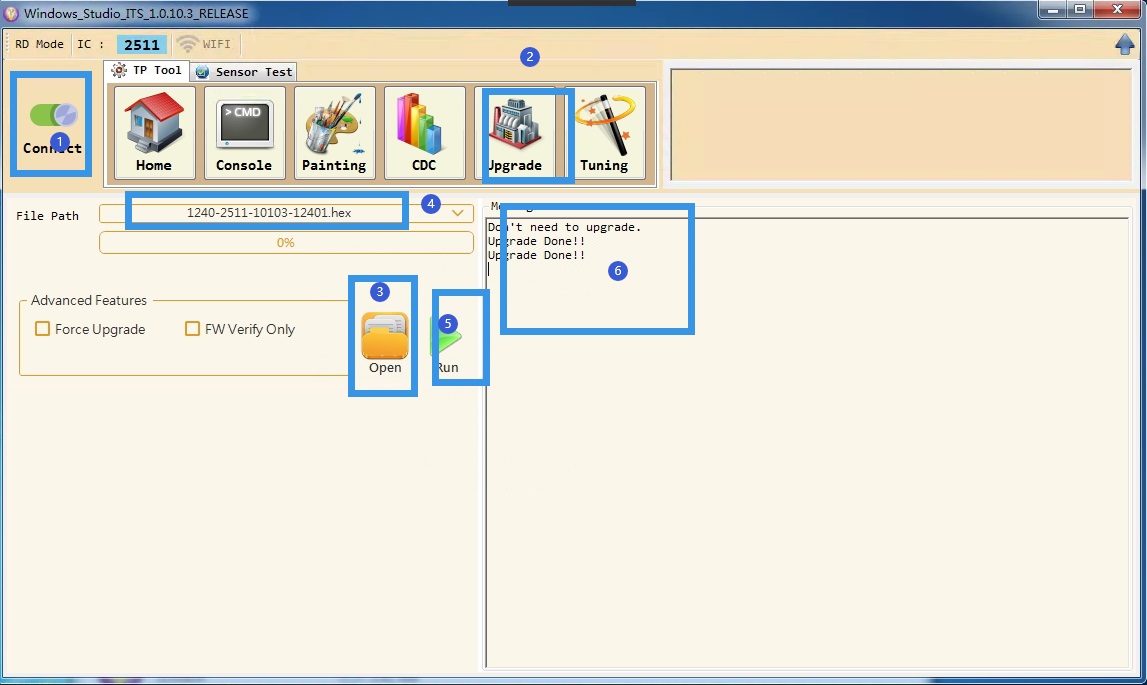Open the Upgrade tool

tap(514, 132)
